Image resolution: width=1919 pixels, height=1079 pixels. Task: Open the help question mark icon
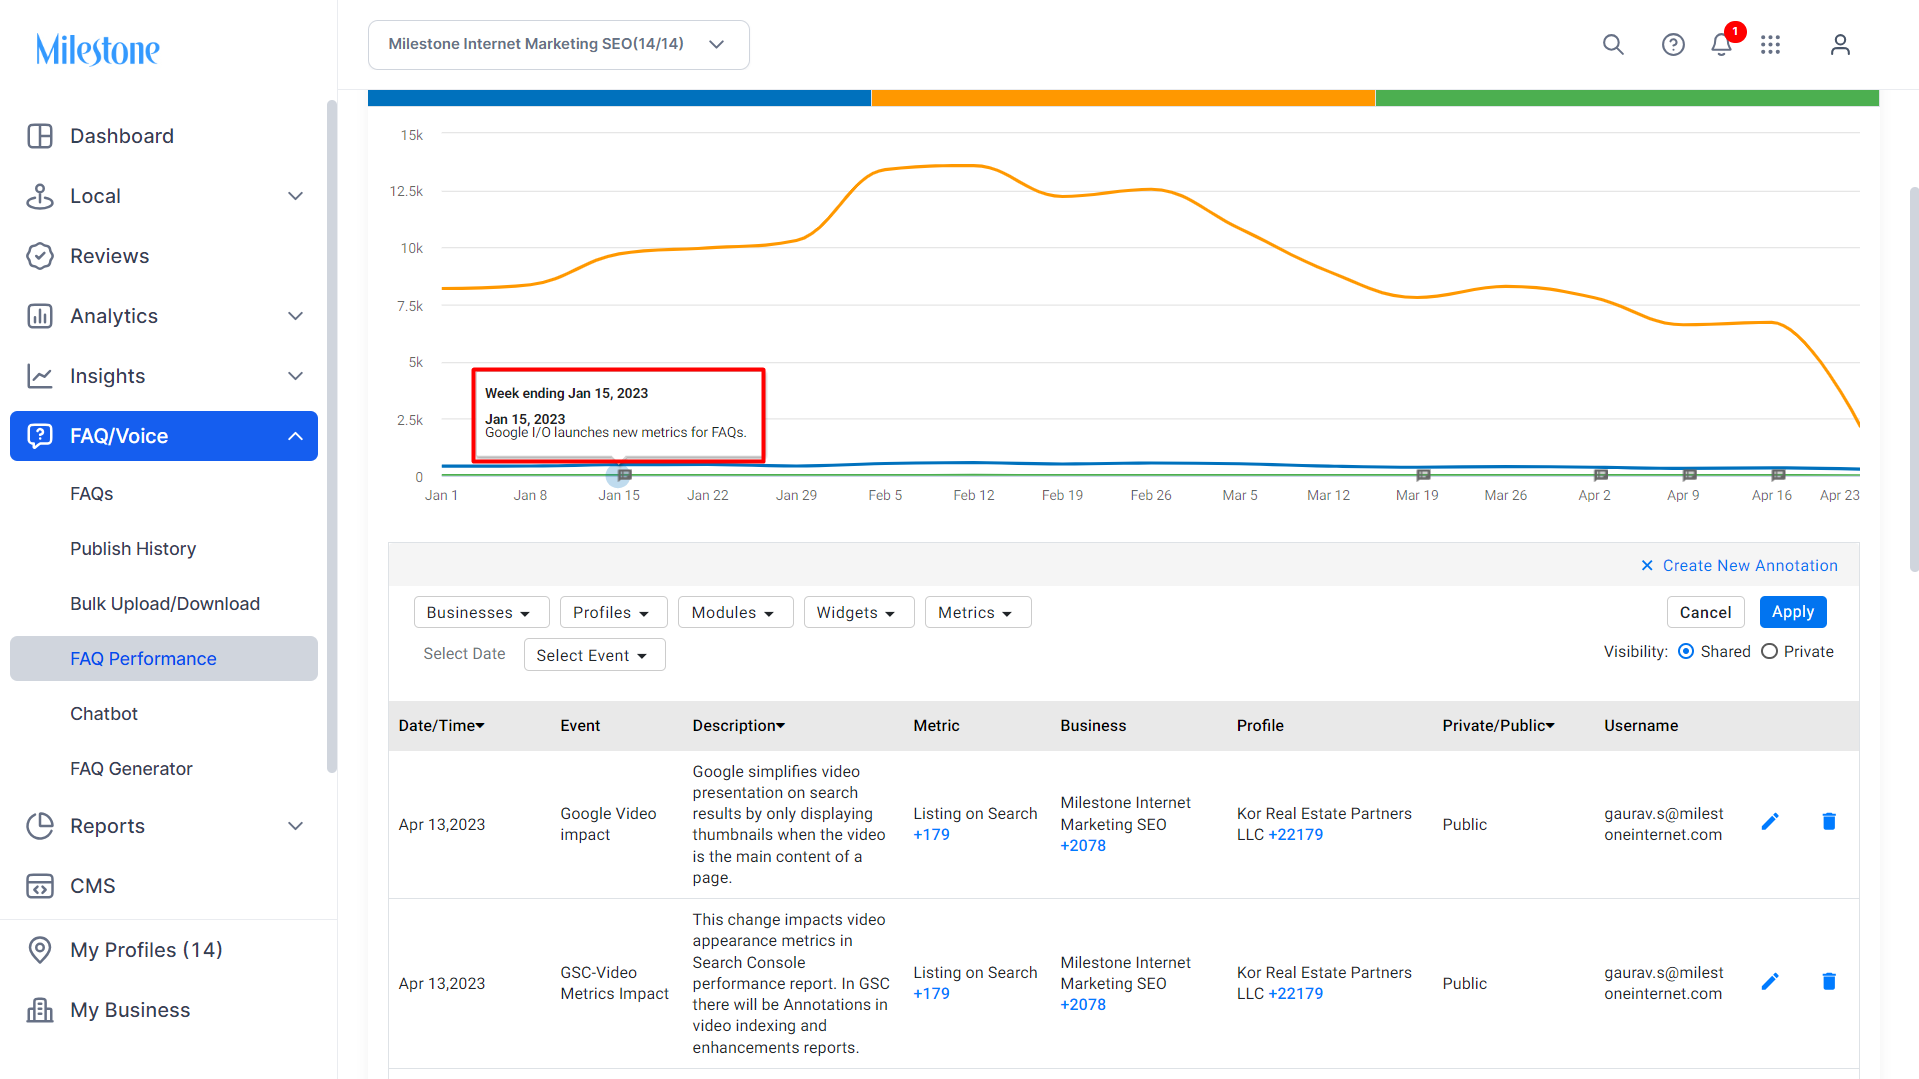[1673, 45]
